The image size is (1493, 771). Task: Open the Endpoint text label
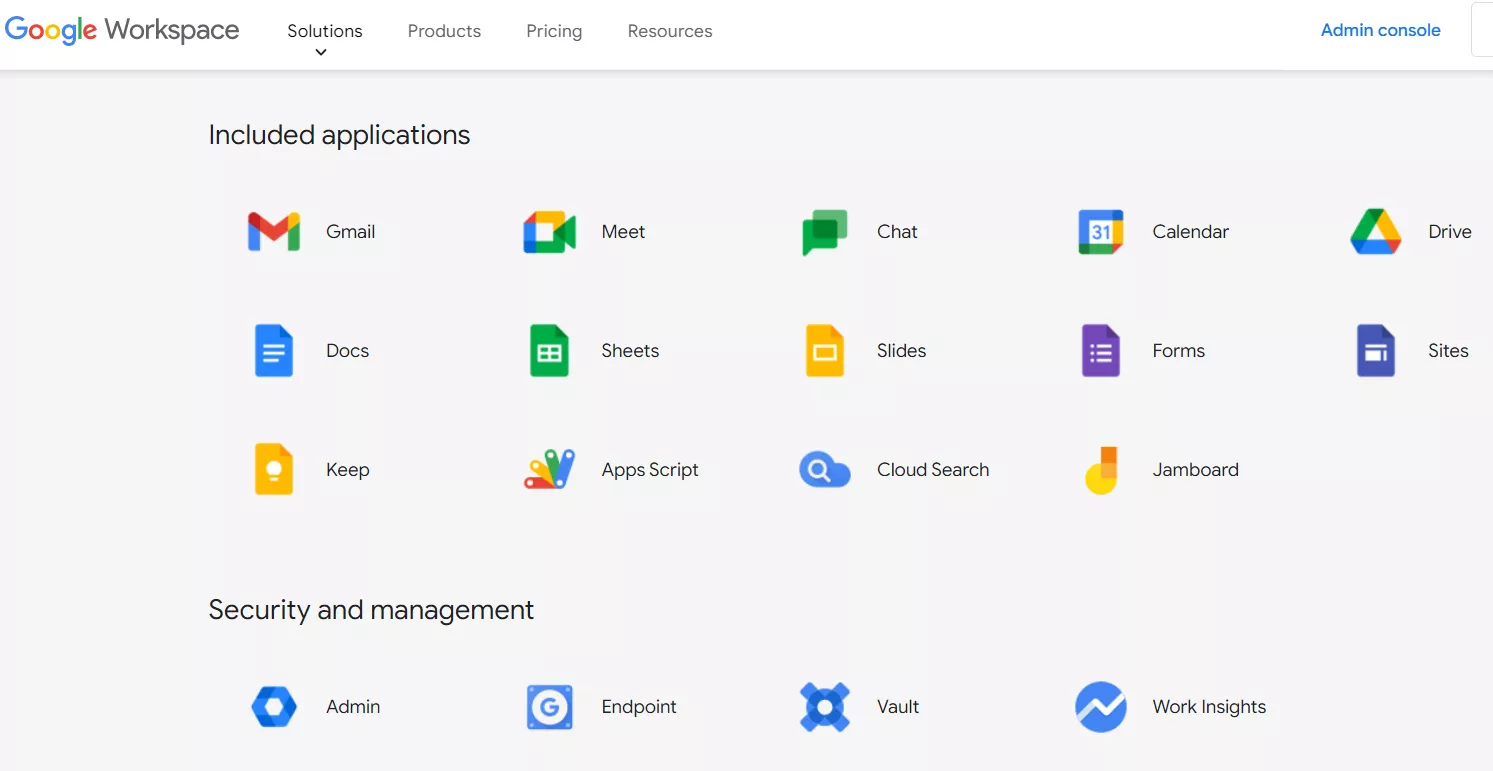(639, 707)
